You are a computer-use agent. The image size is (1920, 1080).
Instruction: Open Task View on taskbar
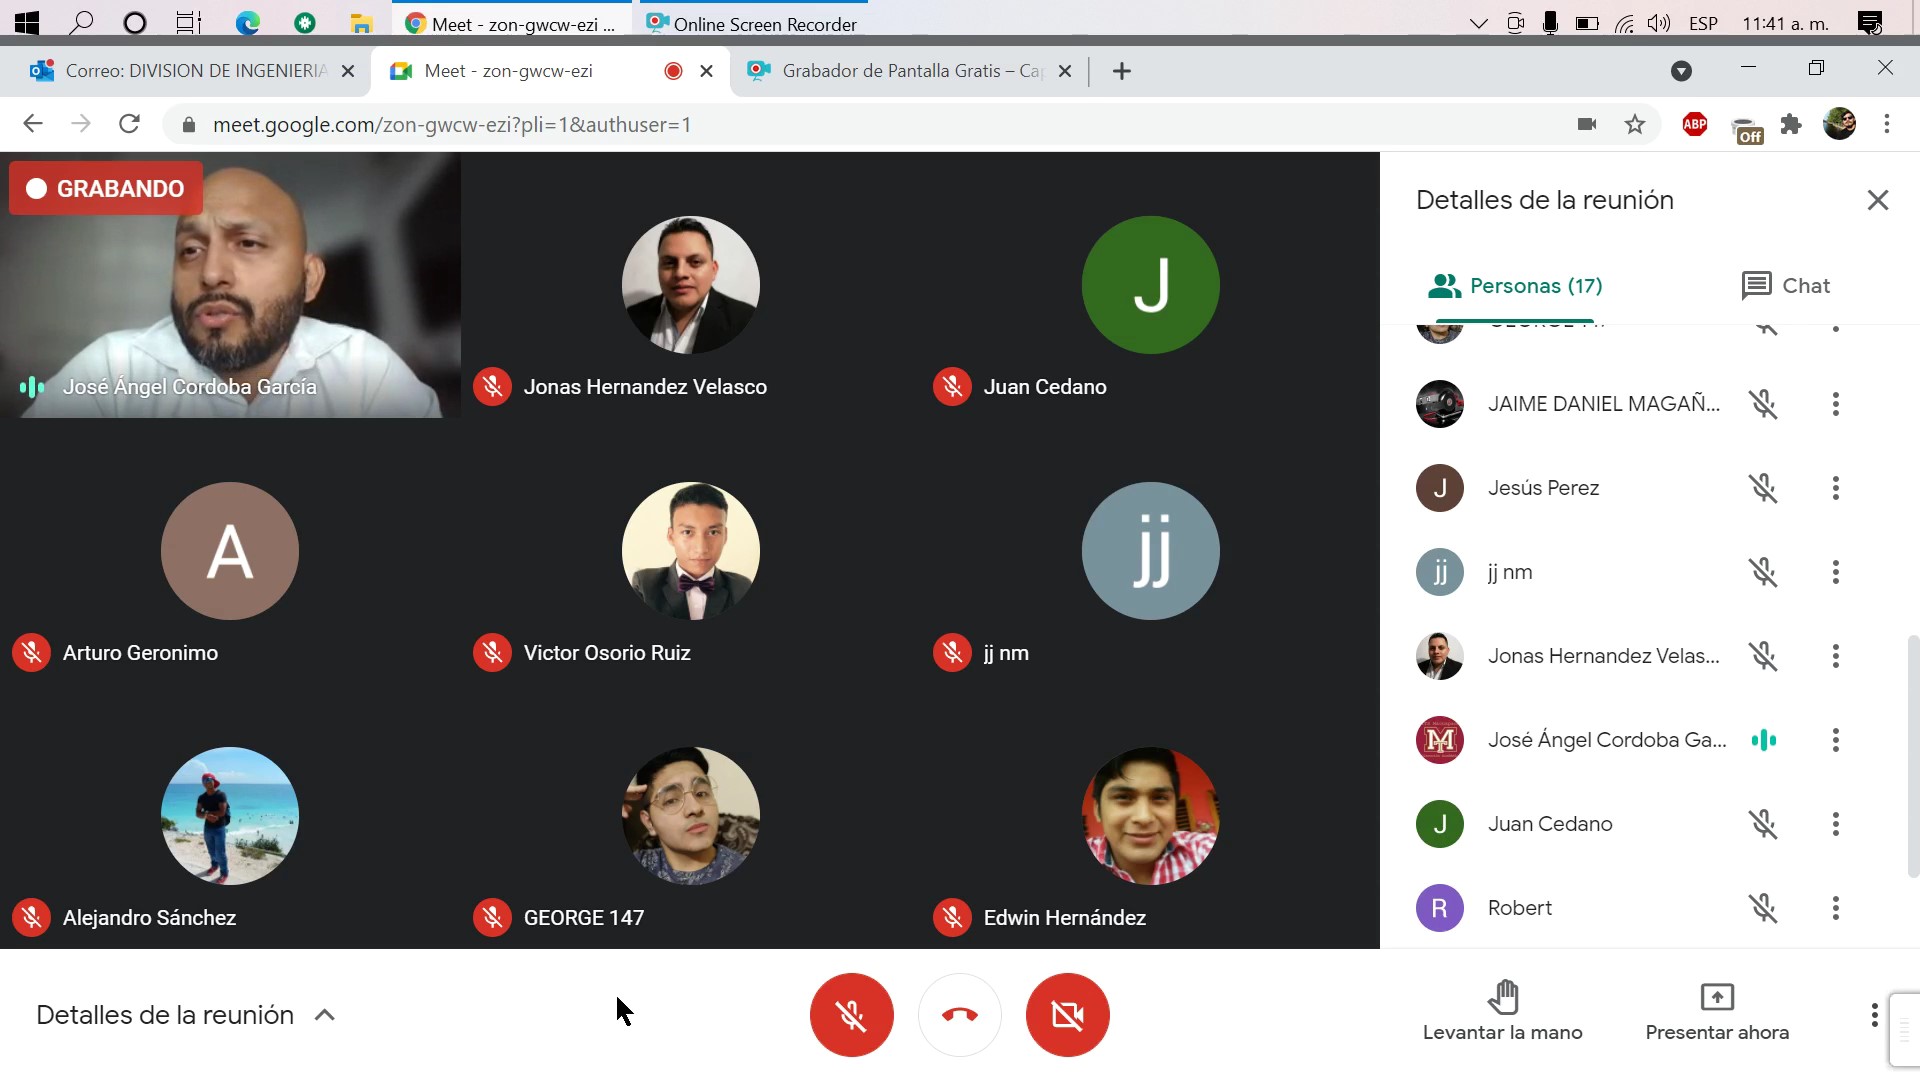click(x=189, y=23)
